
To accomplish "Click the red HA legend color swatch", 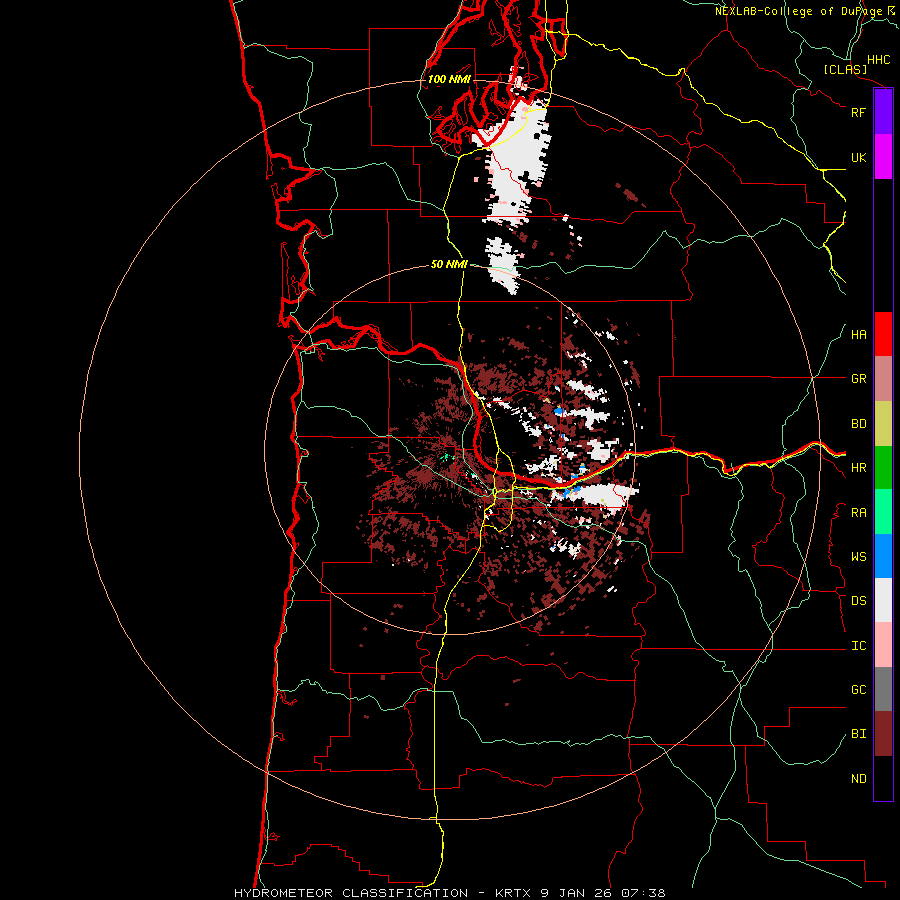I will click(883, 334).
